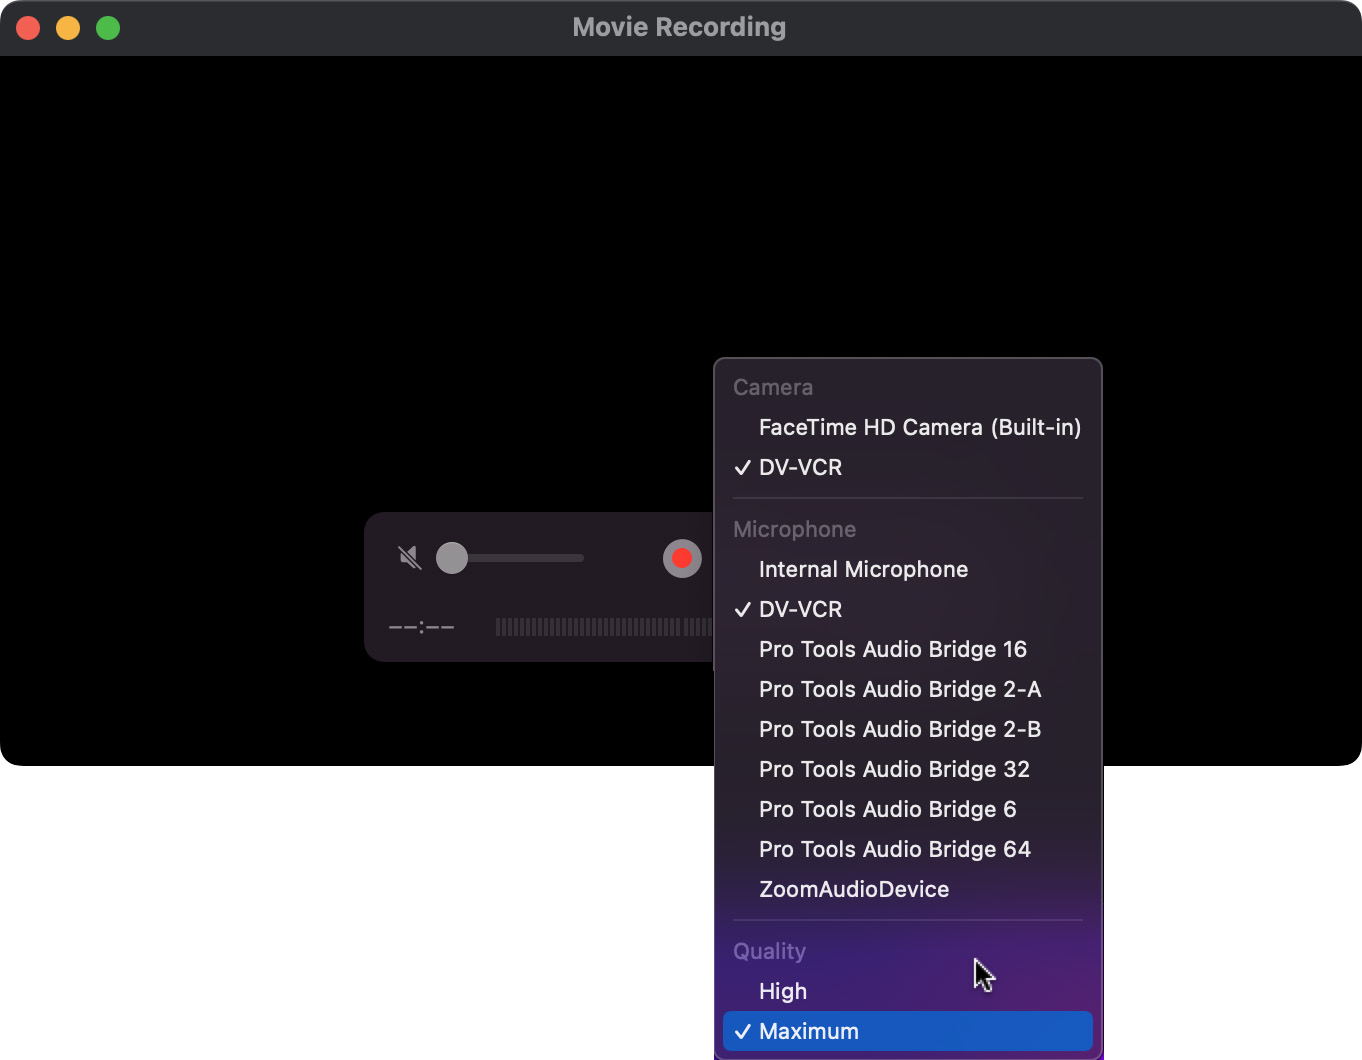Click the muted speaker volume icon
Image resolution: width=1362 pixels, height=1060 pixels.
point(409,557)
